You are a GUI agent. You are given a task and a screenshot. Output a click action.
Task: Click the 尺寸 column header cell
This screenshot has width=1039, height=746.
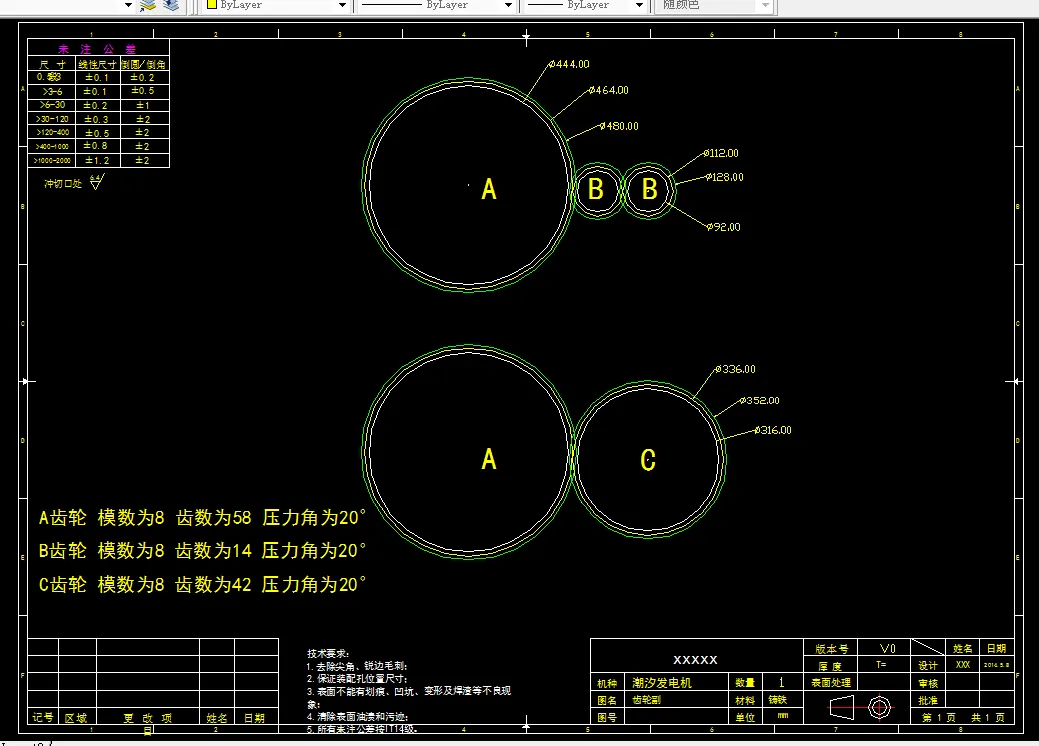[52, 64]
